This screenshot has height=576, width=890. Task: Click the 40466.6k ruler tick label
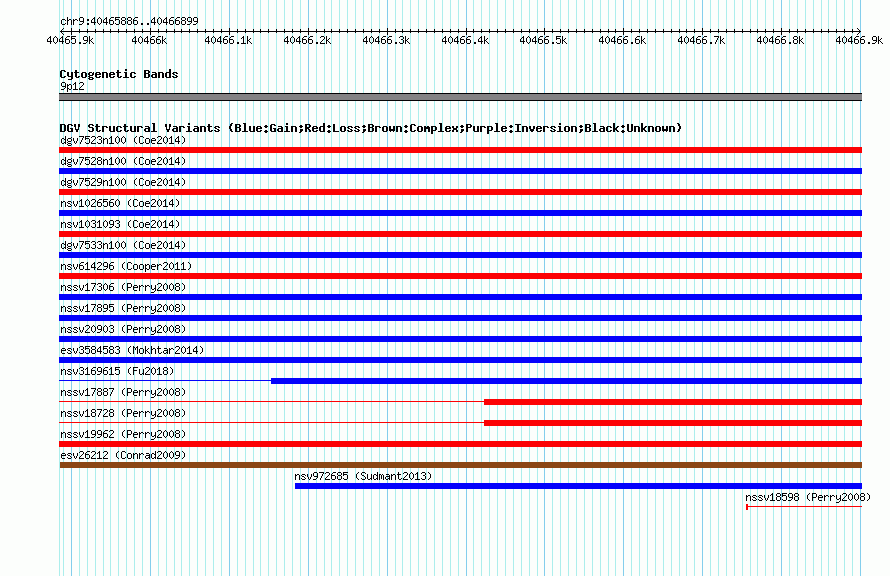click(x=622, y=40)
